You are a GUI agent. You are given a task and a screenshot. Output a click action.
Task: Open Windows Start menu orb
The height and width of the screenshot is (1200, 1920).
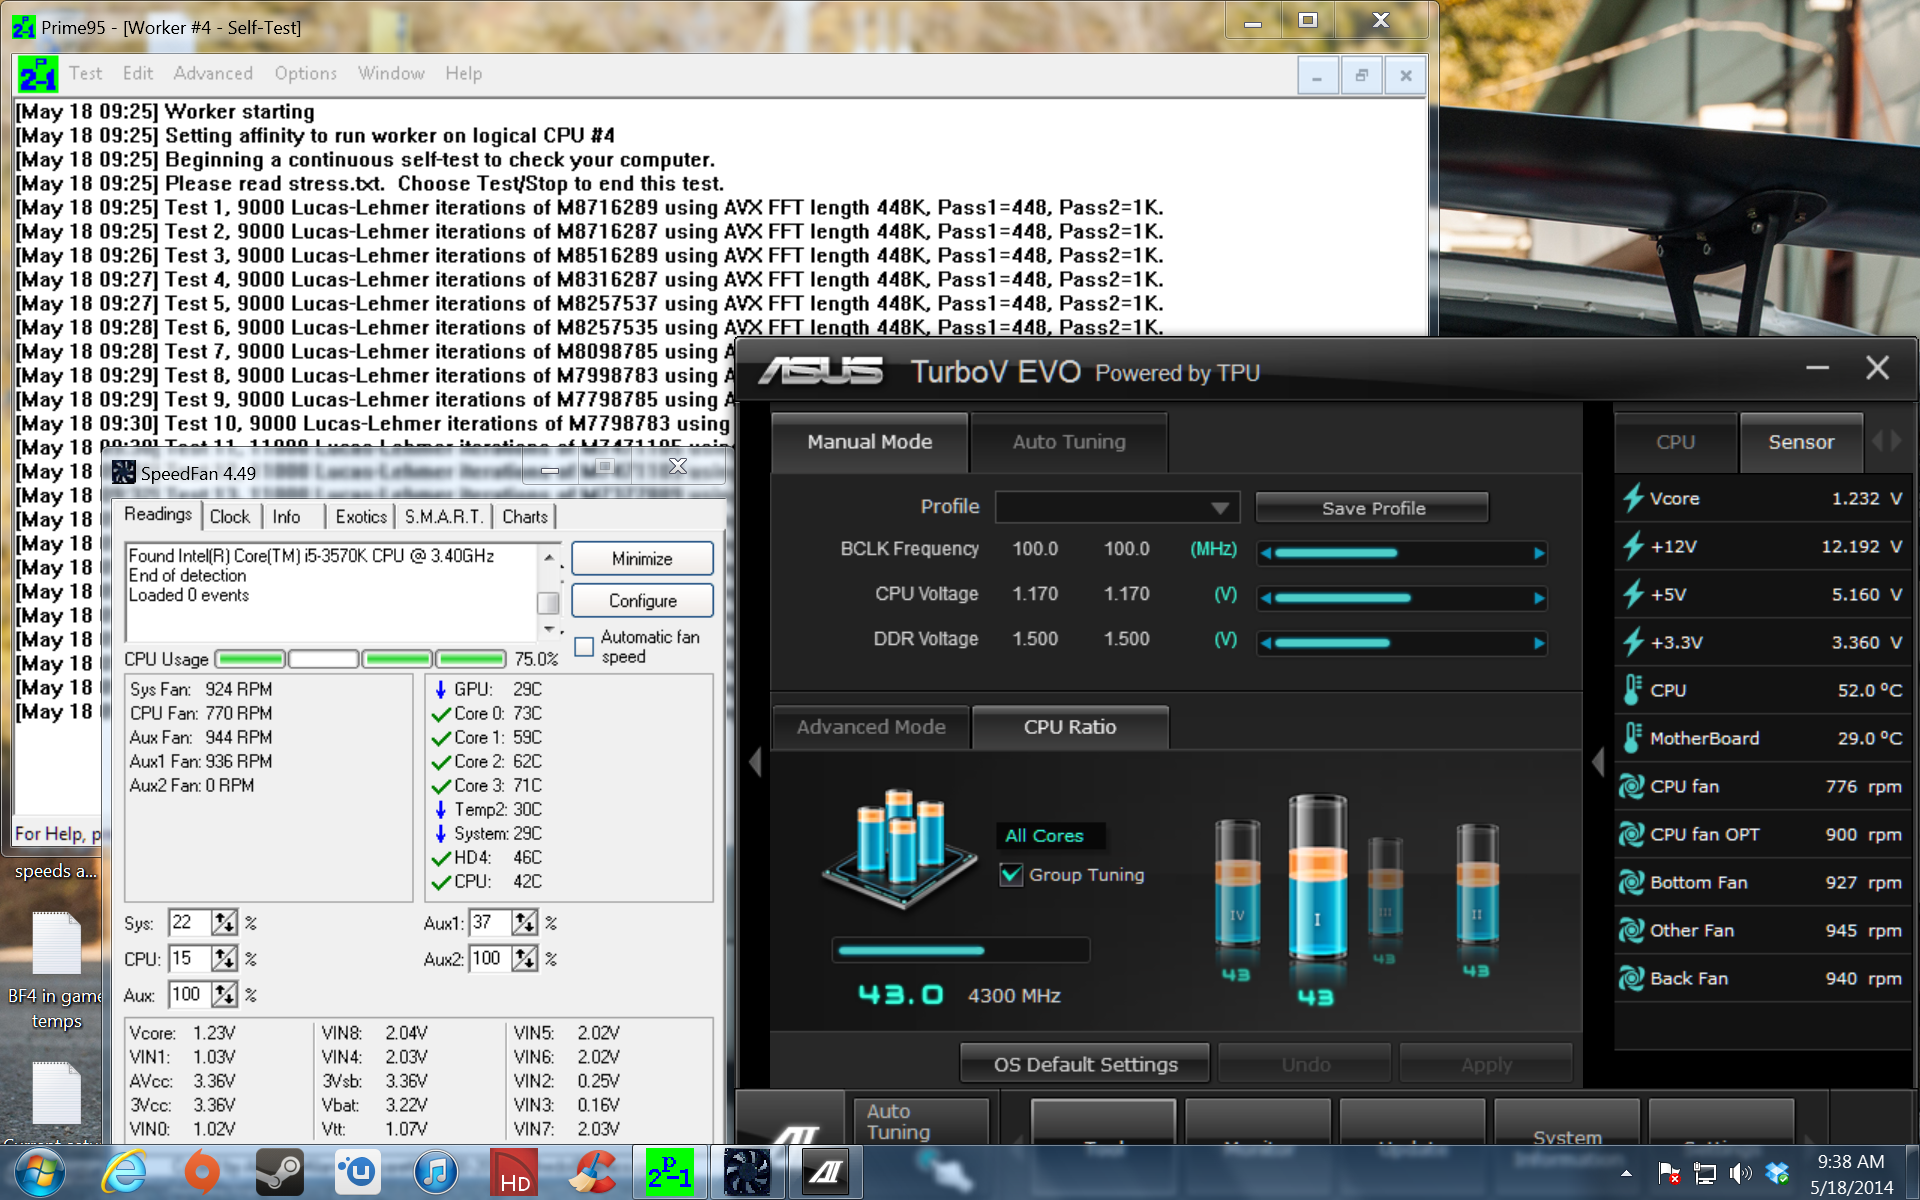point(39,1172)
